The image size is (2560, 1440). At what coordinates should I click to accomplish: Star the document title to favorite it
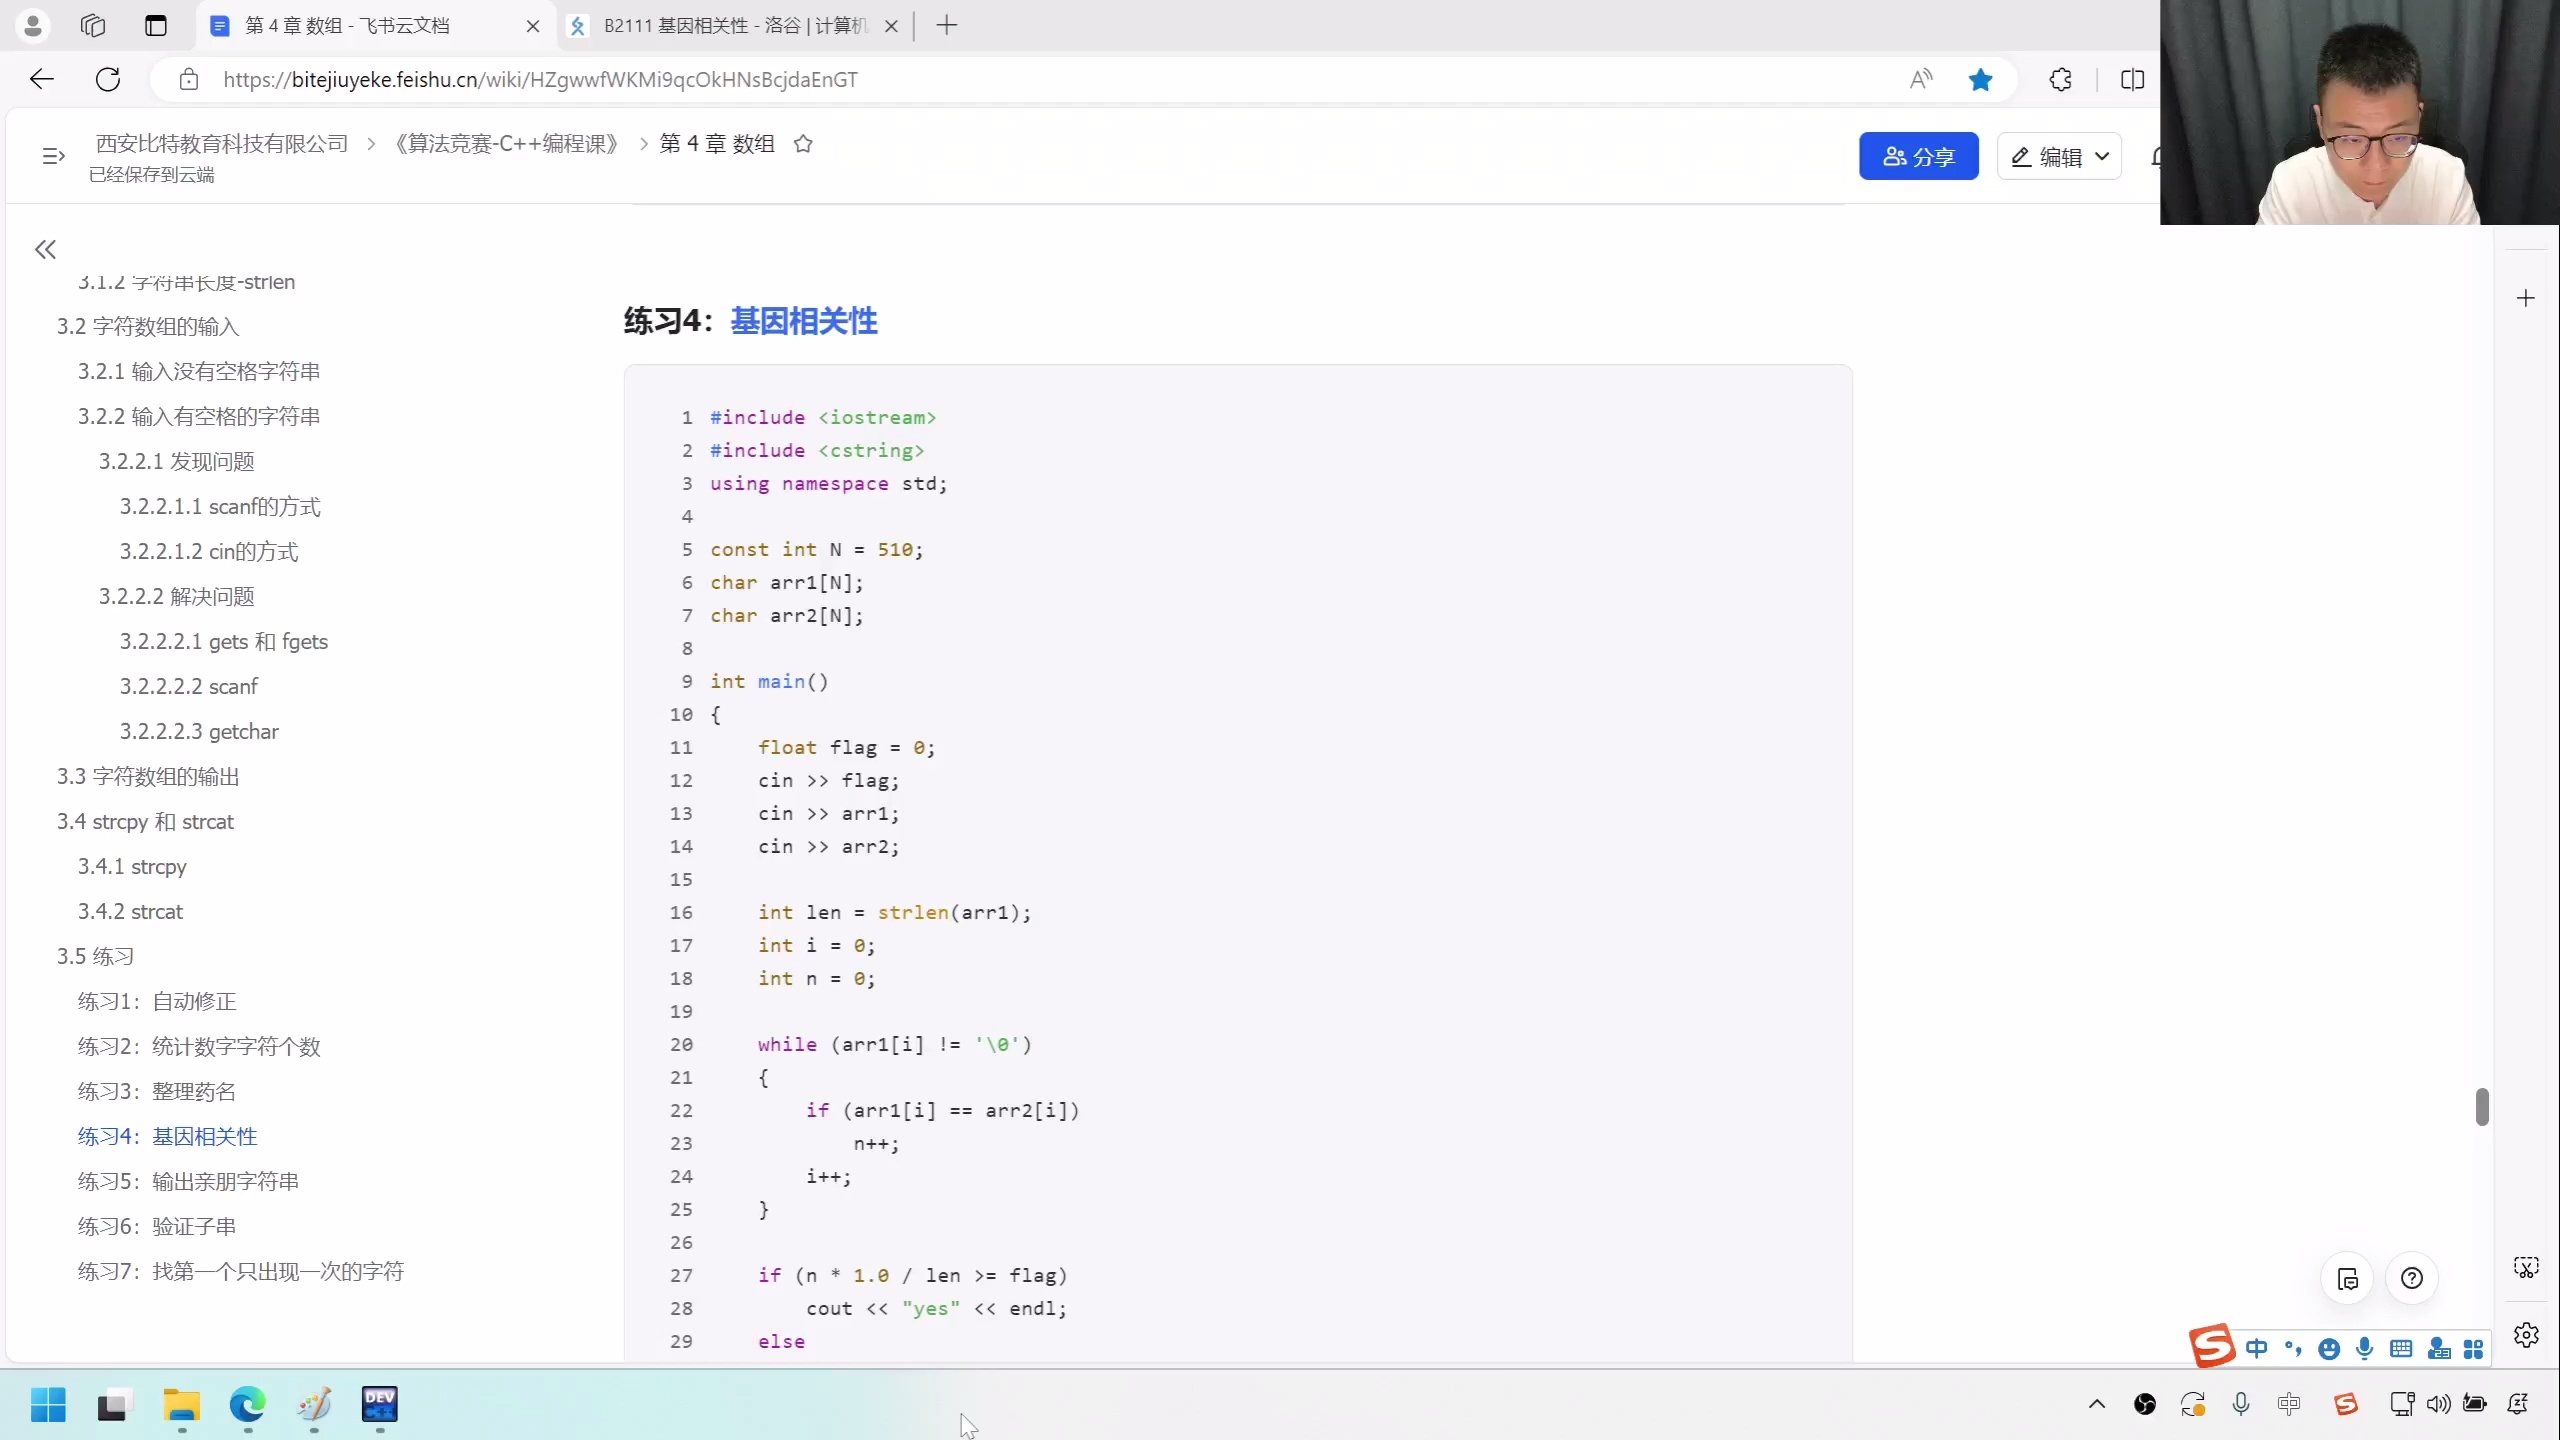[803, 144]
